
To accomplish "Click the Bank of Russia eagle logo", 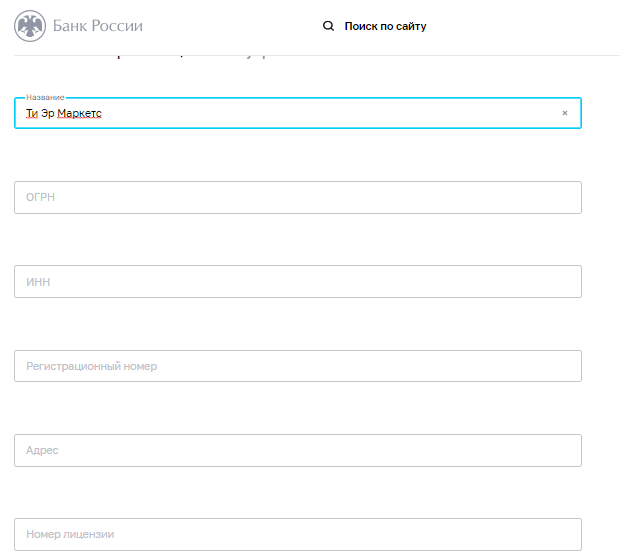I will (x=30, y=26).
